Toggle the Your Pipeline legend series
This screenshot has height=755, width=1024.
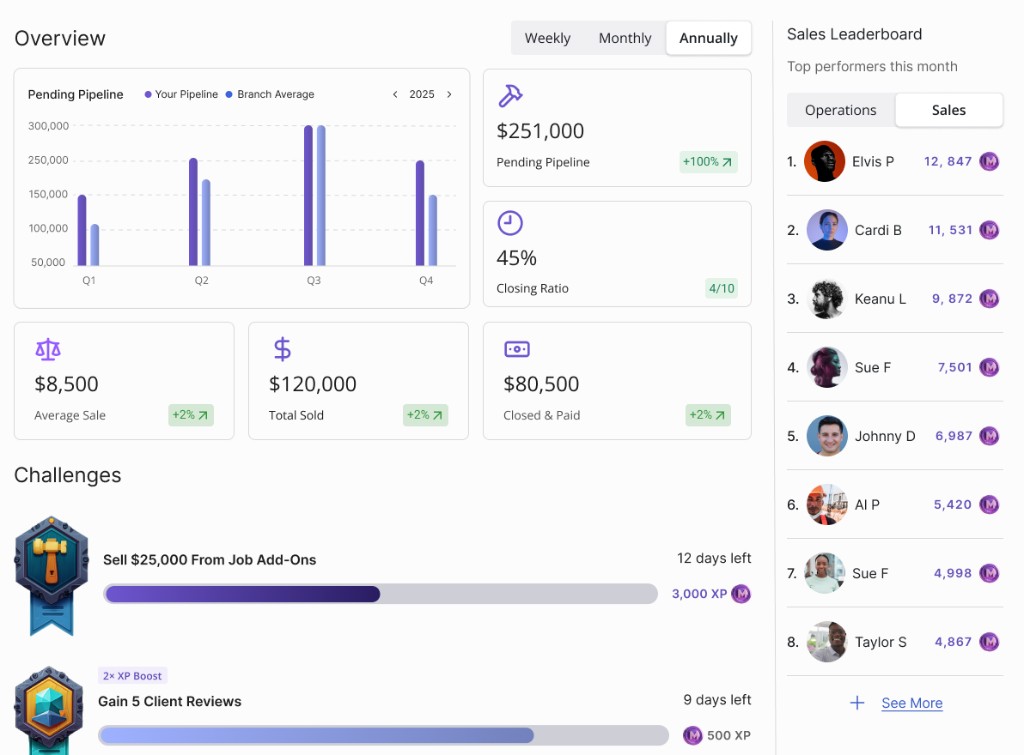click(181, 94)
